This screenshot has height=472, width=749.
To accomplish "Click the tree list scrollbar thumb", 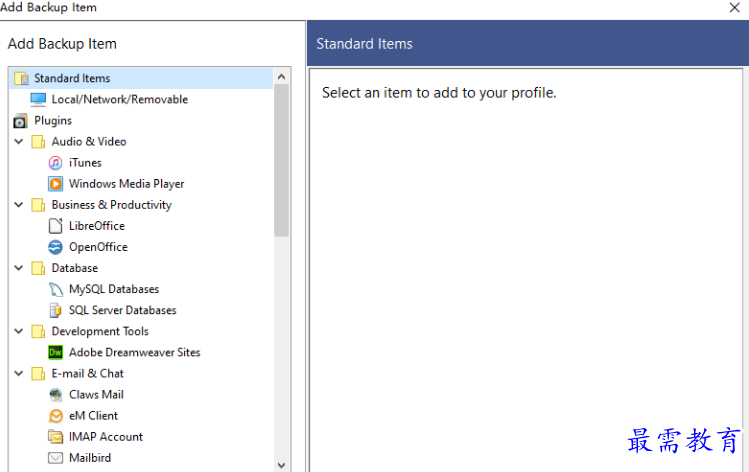I will pyautogui.click(x=281, y=161).
